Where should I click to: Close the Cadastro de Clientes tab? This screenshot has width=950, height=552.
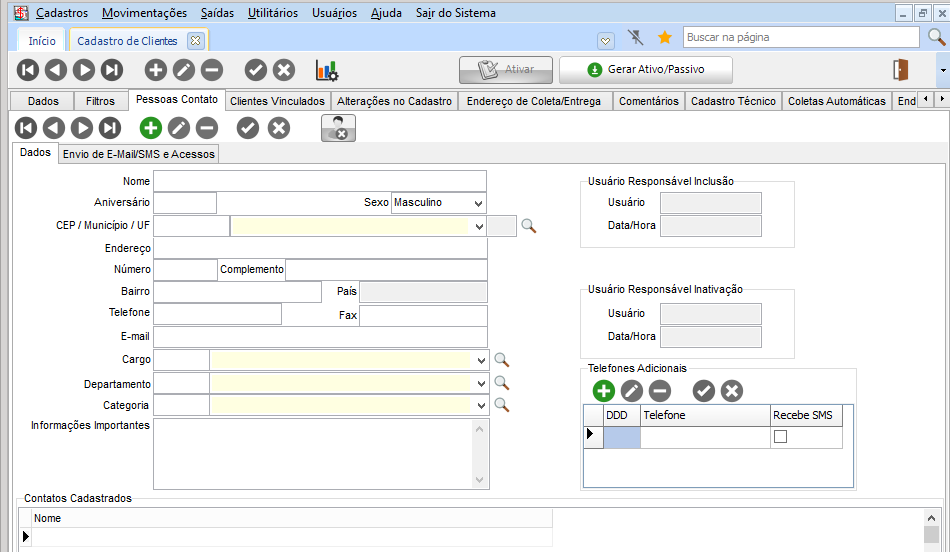click(x=195, y=41)
